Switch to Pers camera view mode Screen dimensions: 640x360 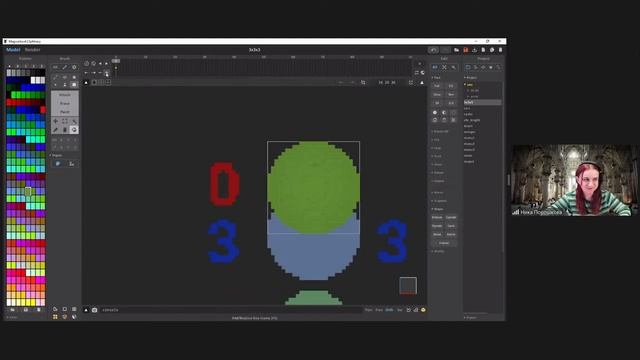tap(368, 310)
